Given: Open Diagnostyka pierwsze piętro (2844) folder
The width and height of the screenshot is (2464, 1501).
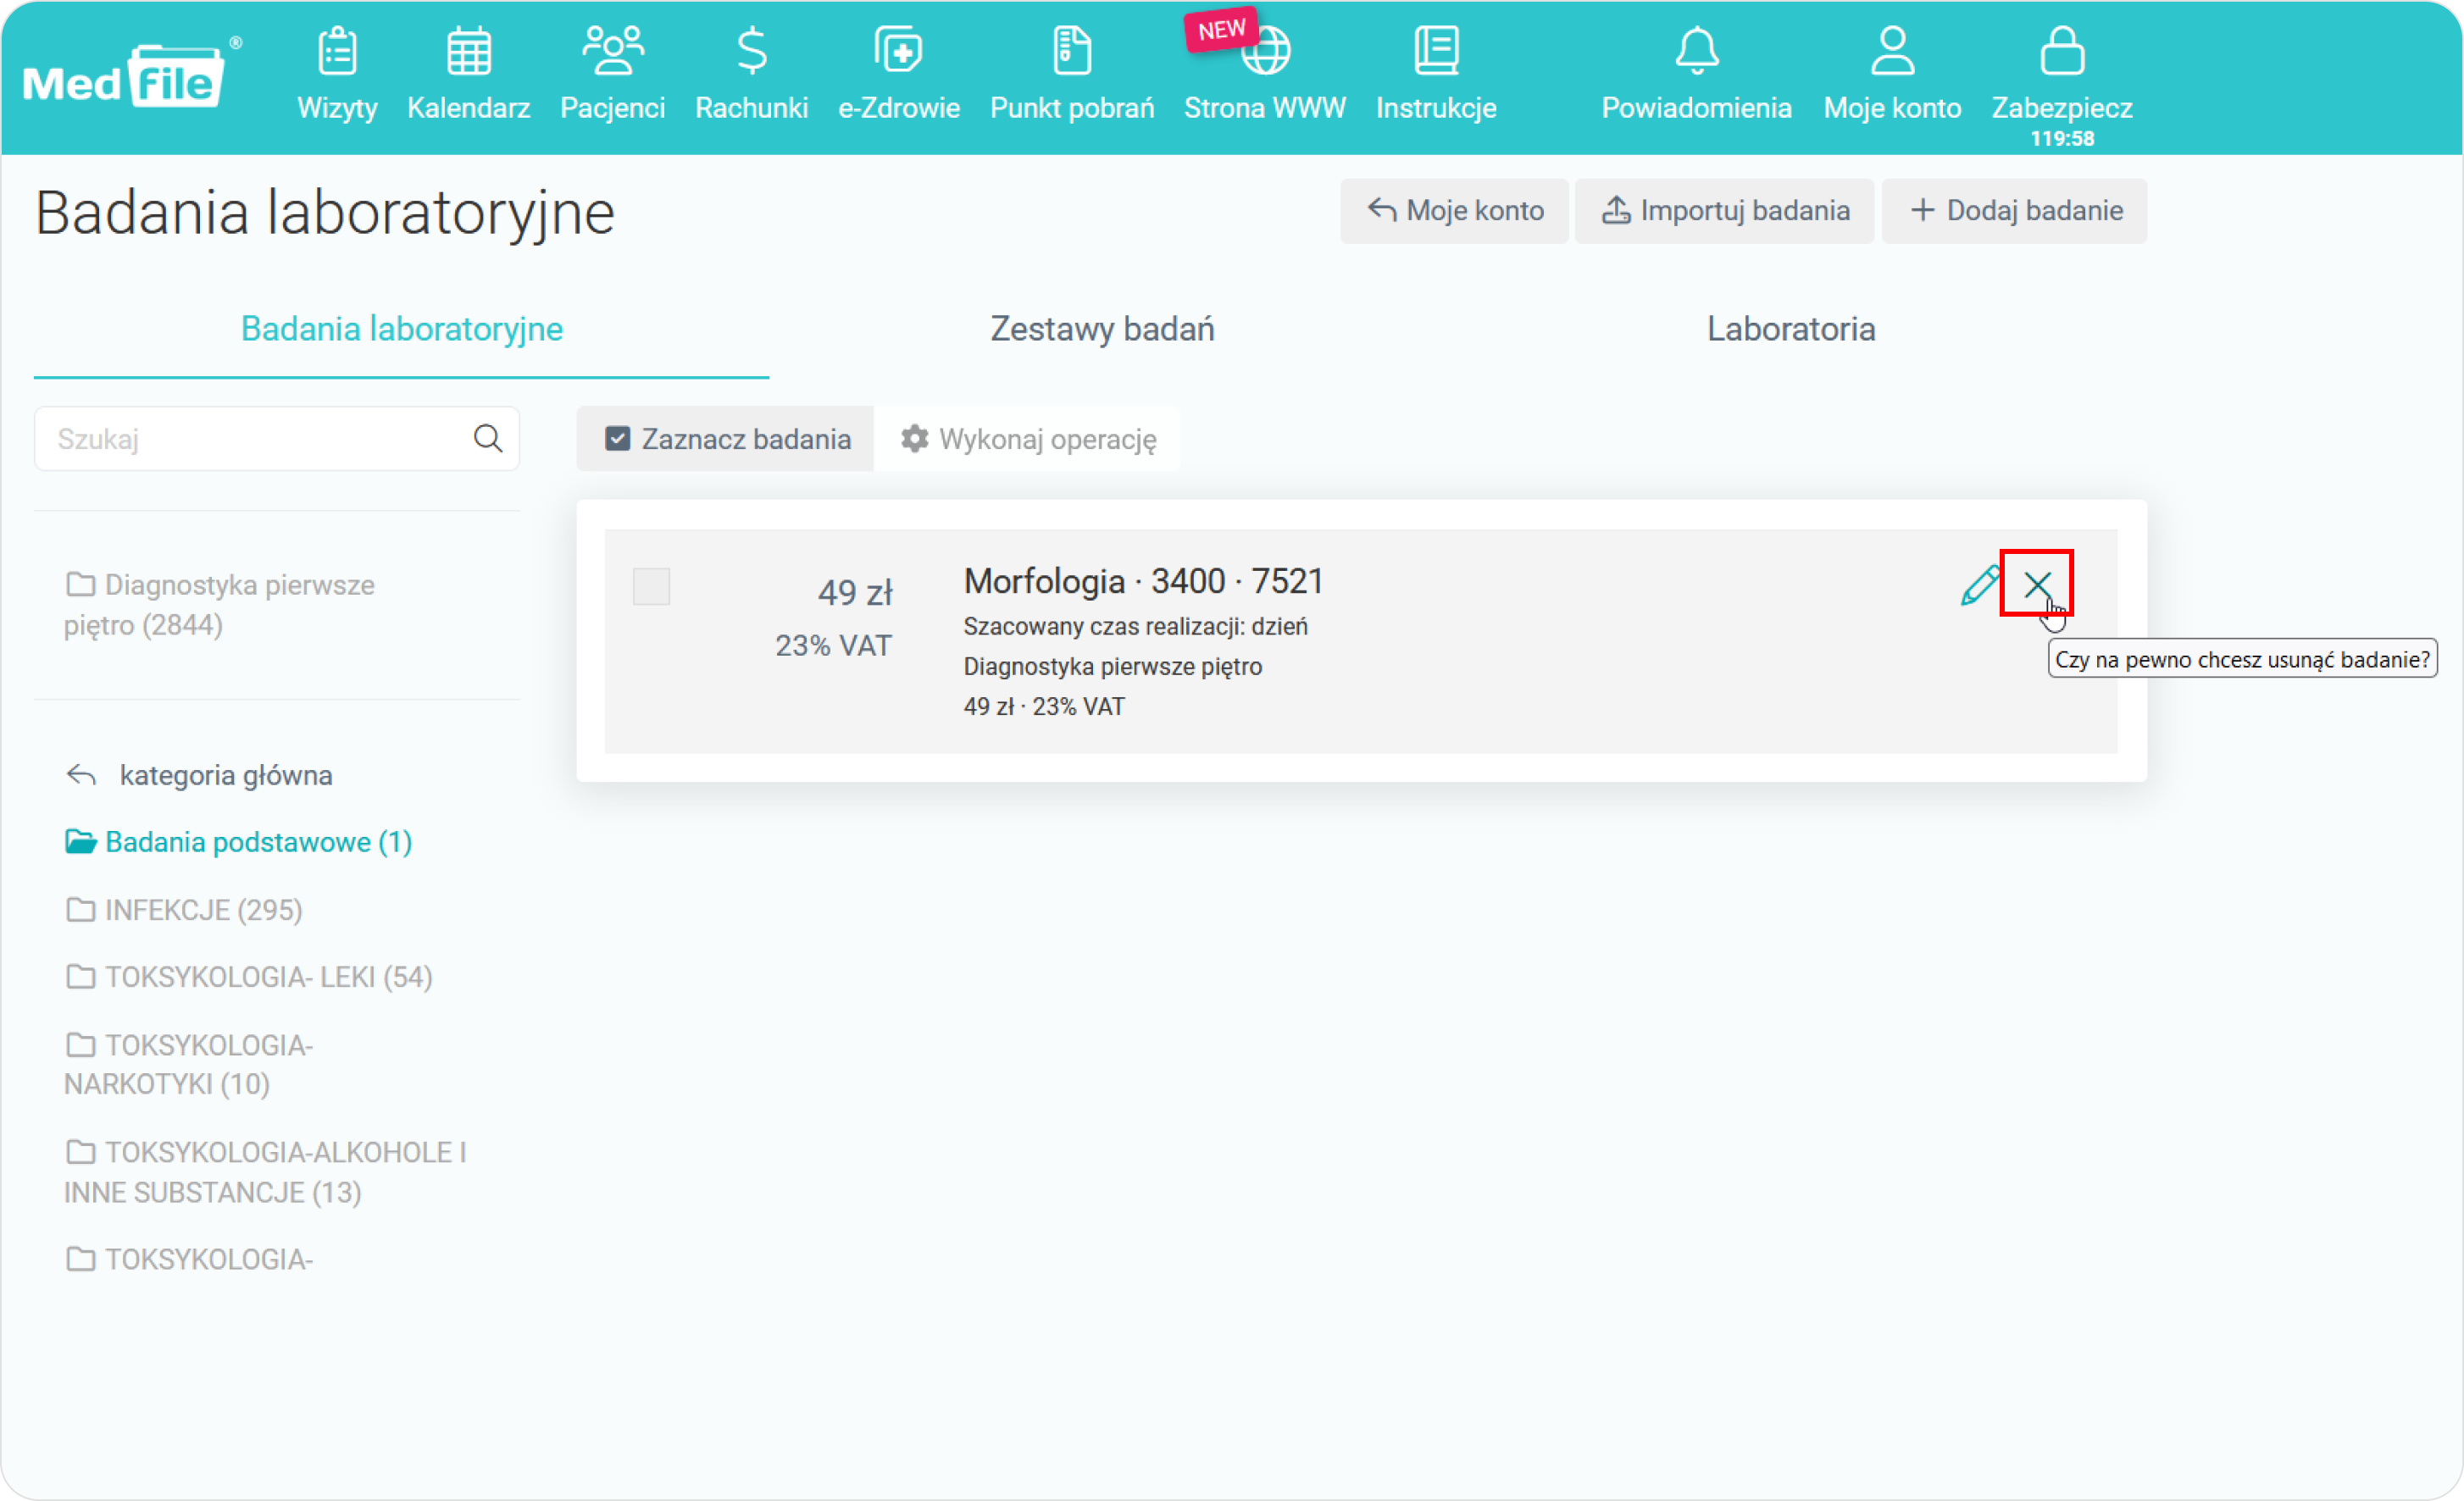Looking at the screenshot, I should (219, 604).
